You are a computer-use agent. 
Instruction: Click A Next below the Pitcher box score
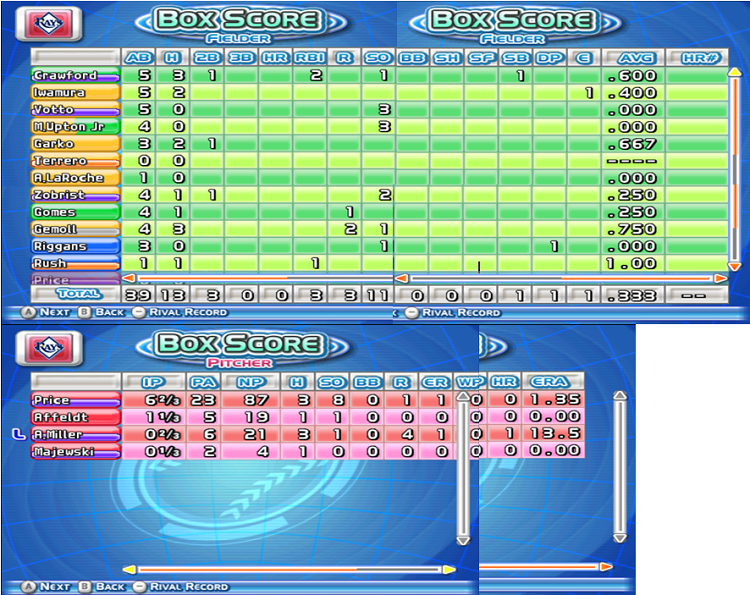pyautogui.click(x=46, y=587)
